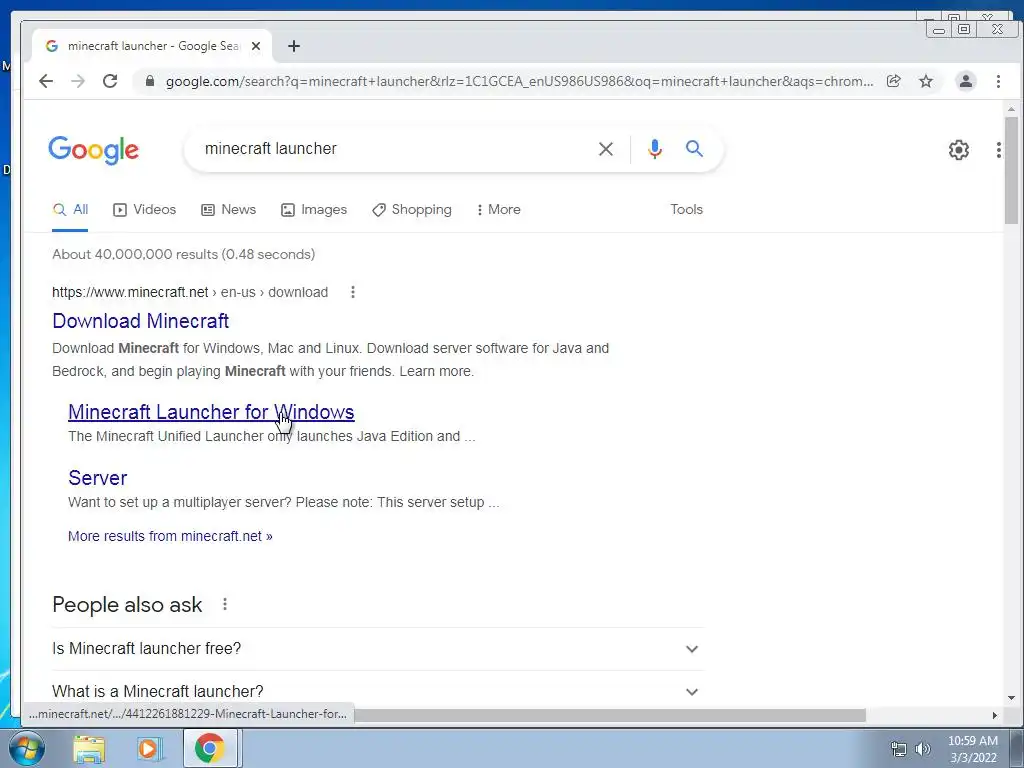
Task: Switch to the Shopping tab
Action: coord(412,210)
